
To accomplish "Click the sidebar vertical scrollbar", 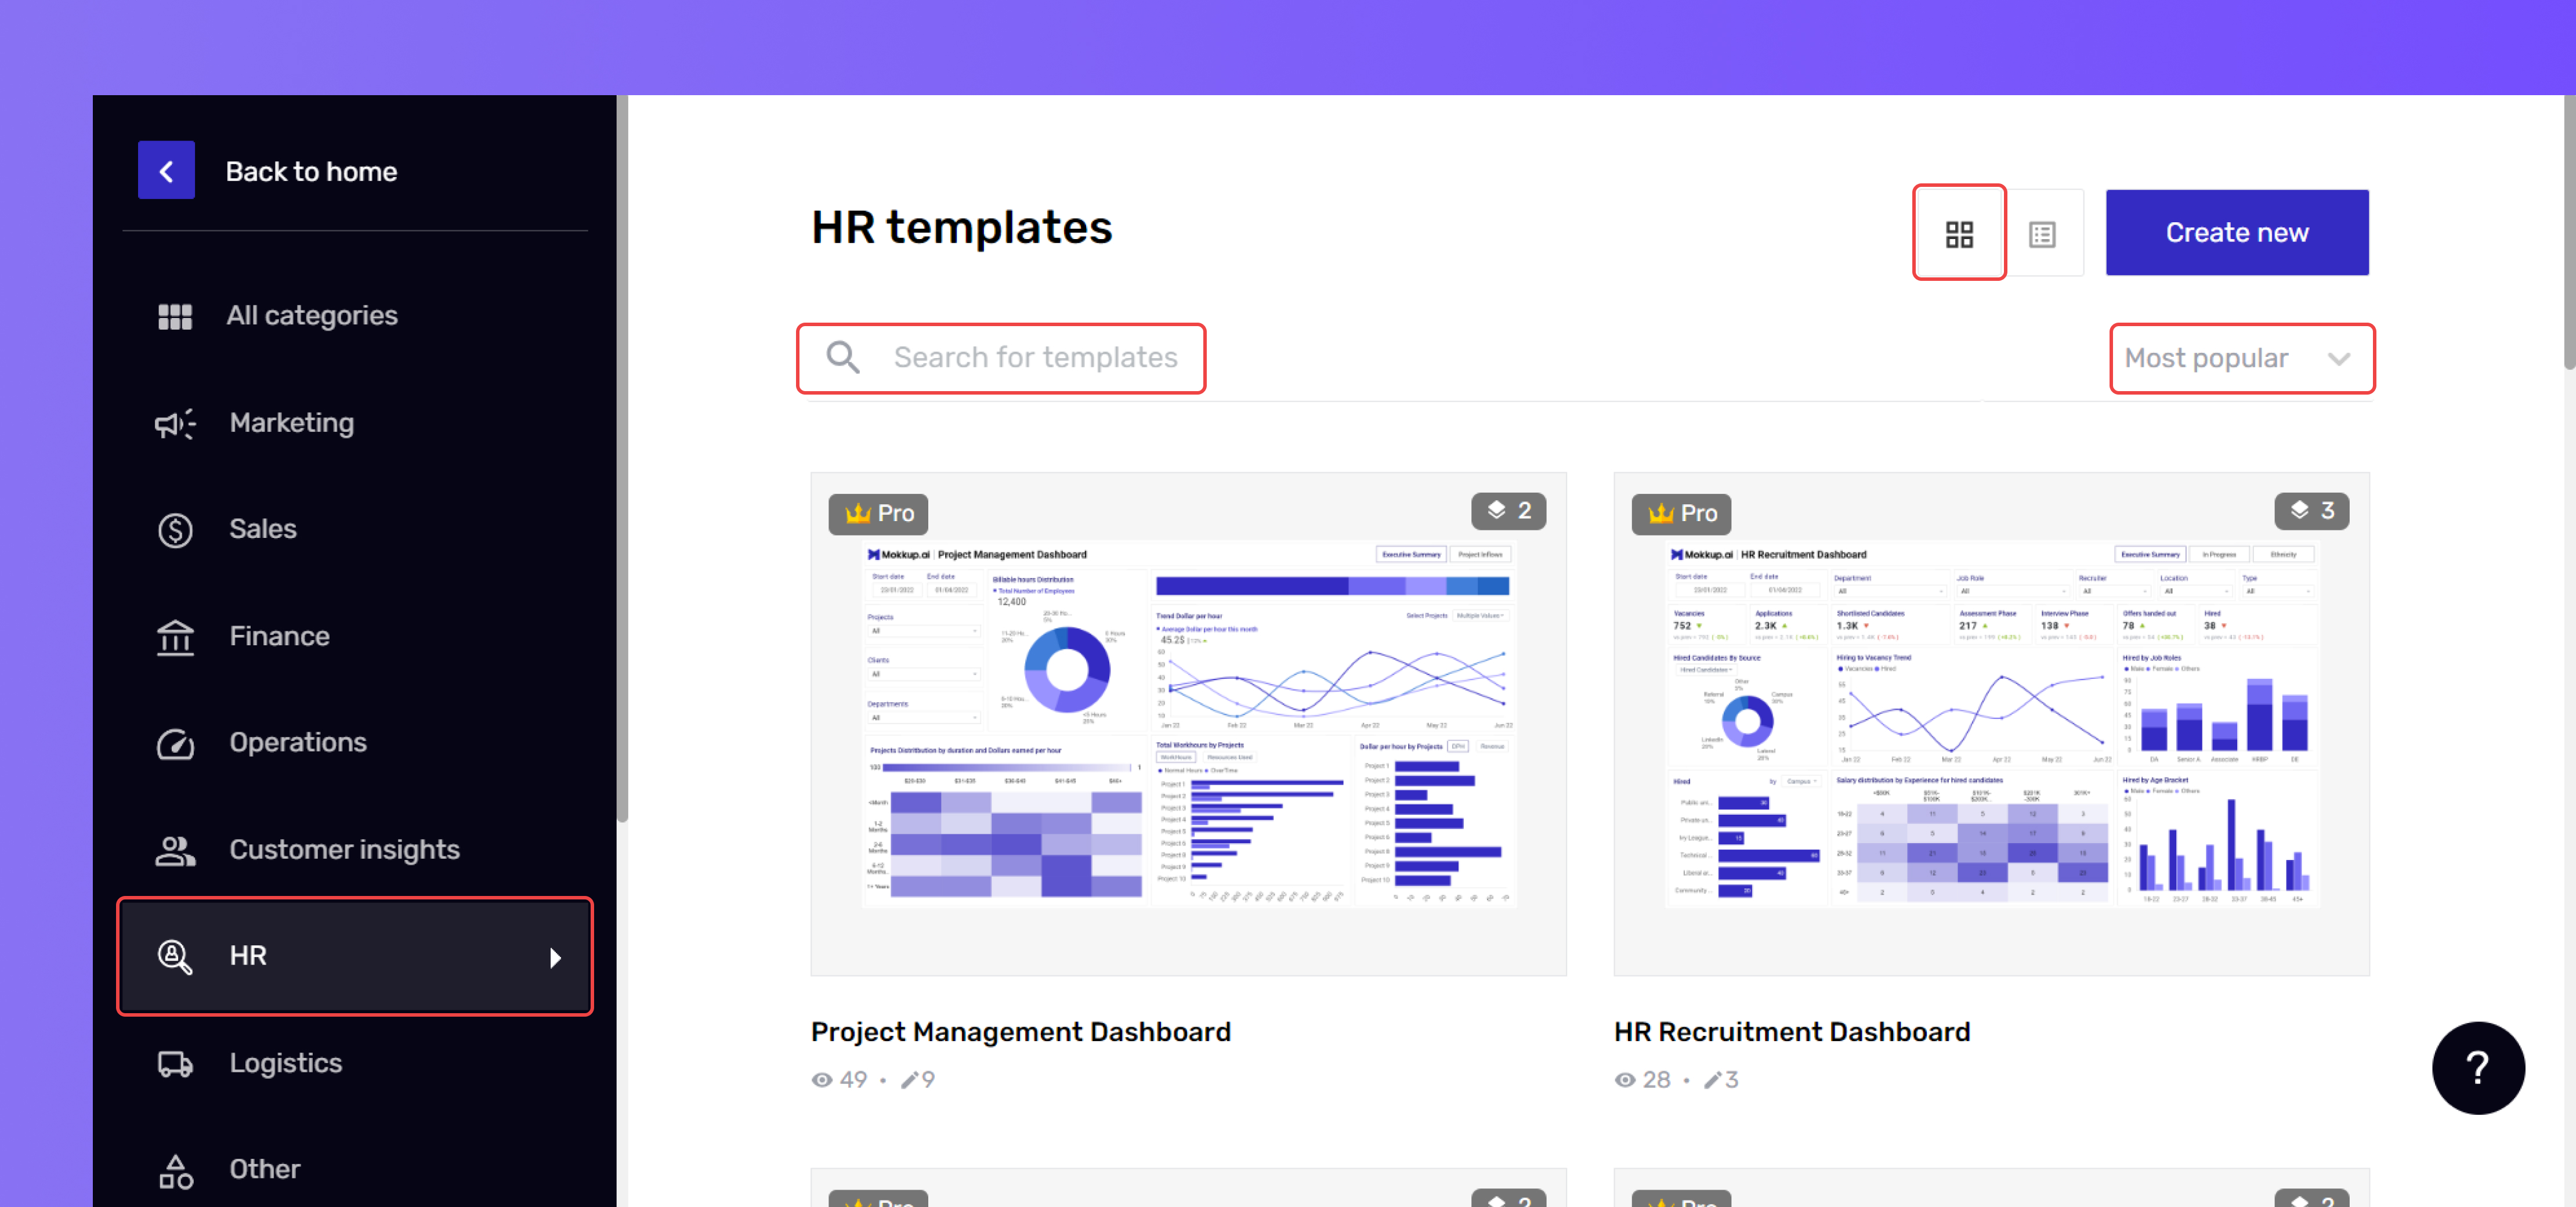I will 622,460.
